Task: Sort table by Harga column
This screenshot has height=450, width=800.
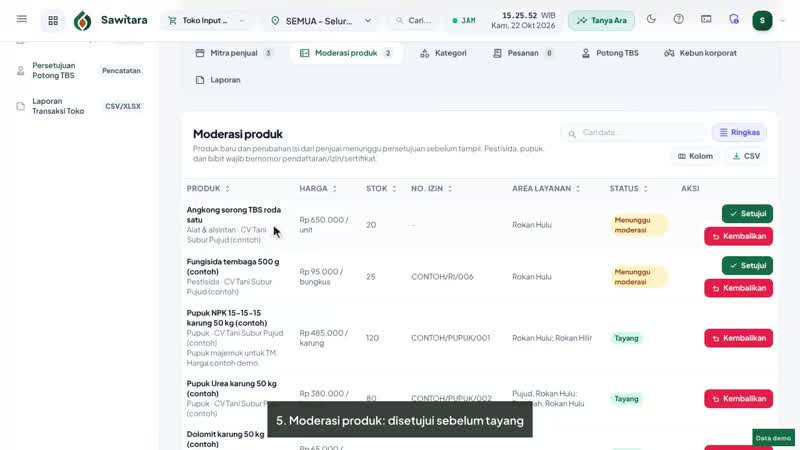Action: (x=318, y=188)
